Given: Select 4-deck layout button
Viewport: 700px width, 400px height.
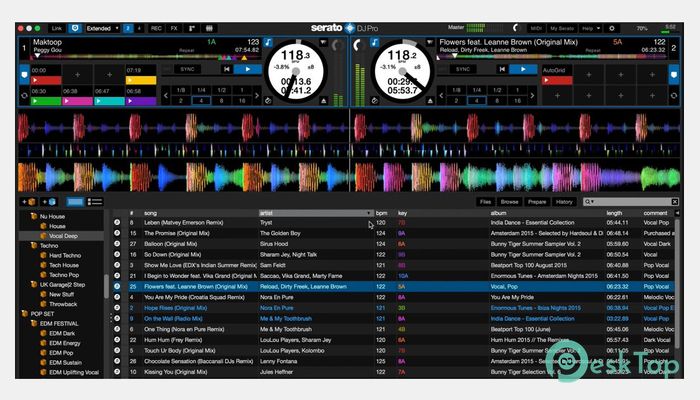Looking at the screenshot, I should pos(139,28).
